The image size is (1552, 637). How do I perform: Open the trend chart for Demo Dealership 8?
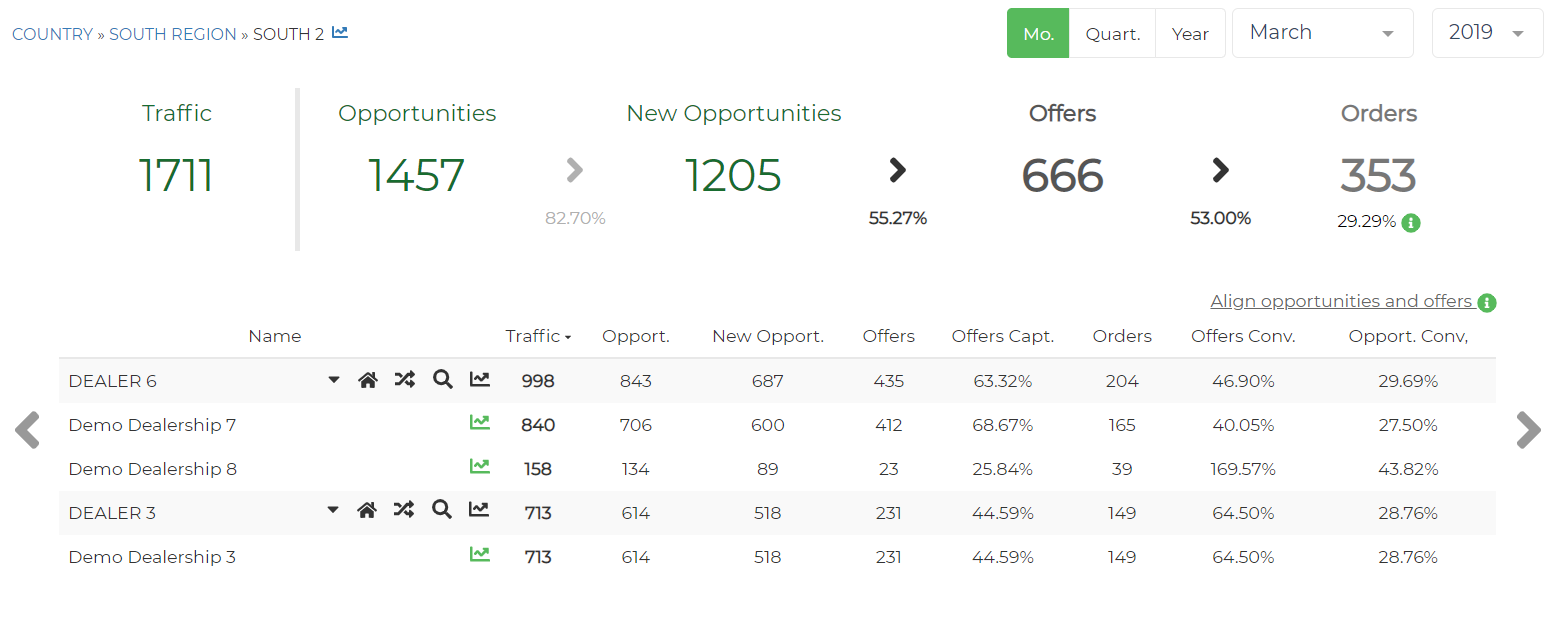coord(479,467)
